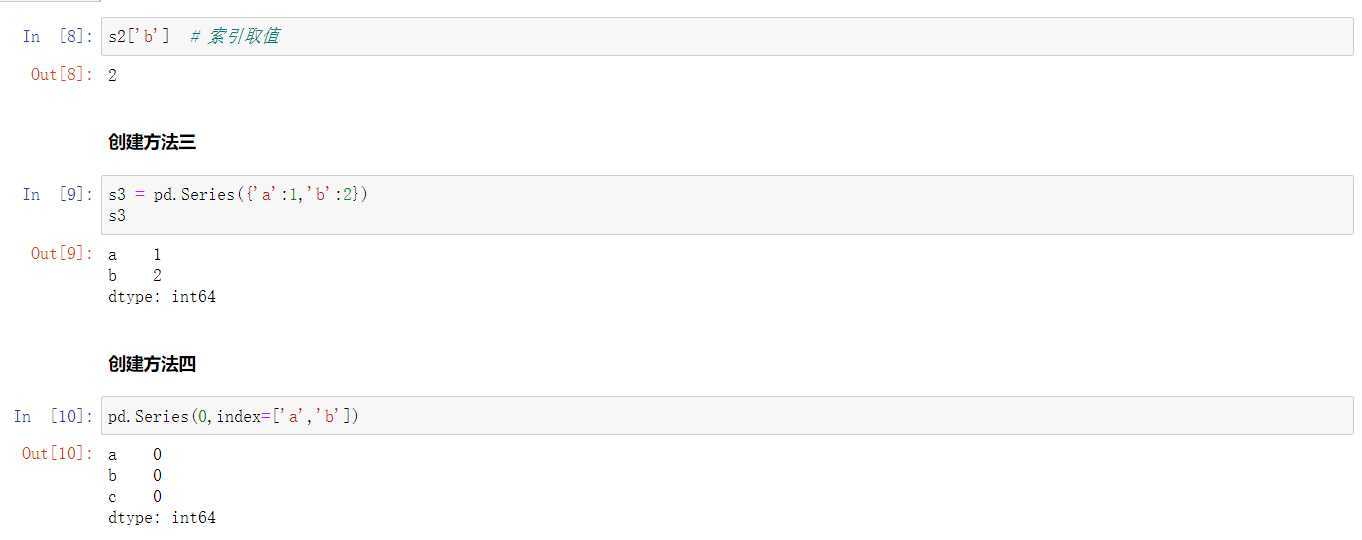Select the 创建方法四 heading
The width and height of the screenshot is (1362, 540).
coord(152,364)
